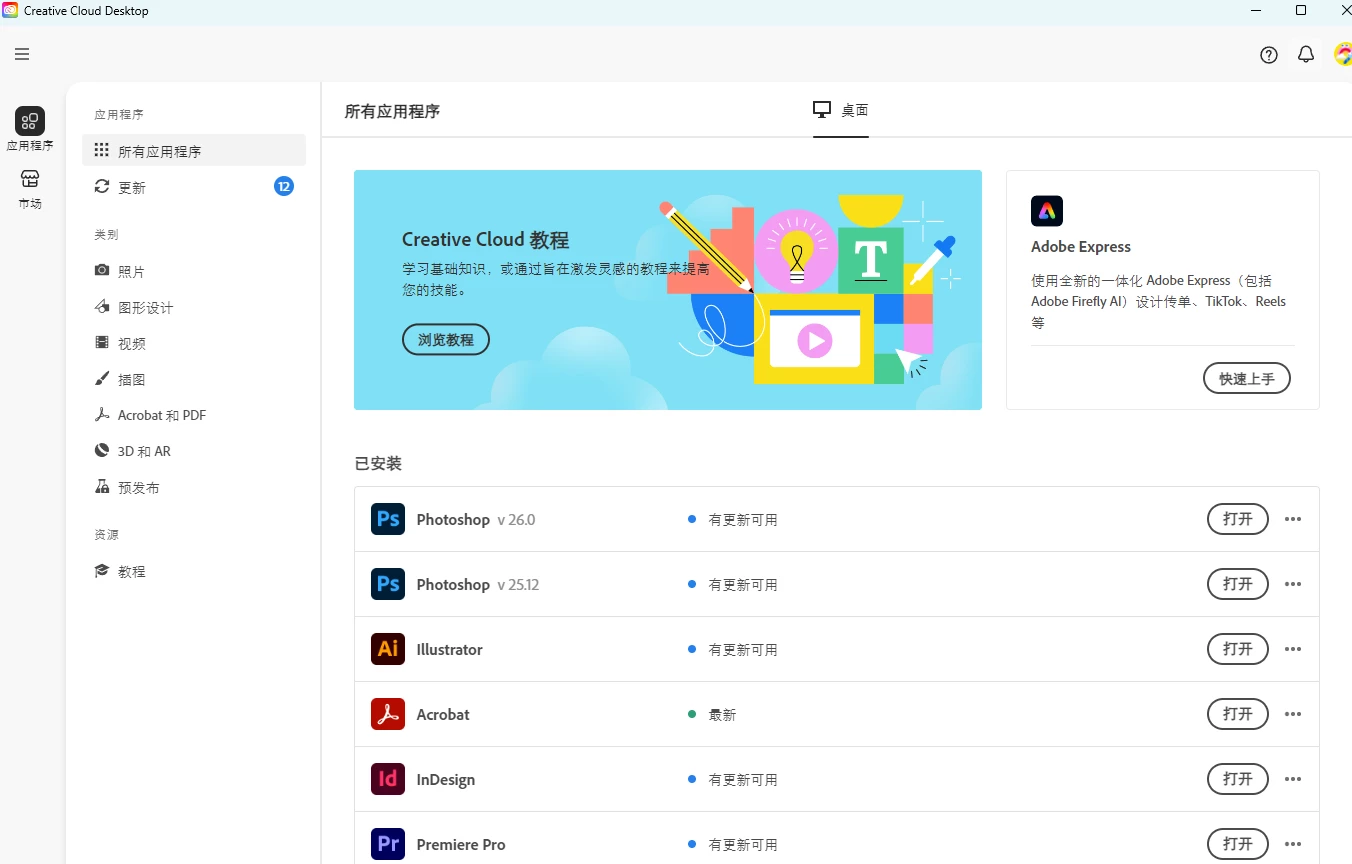Click the Premiere Pro app name
Screen dimensions: 1352x864
(461, 844)
